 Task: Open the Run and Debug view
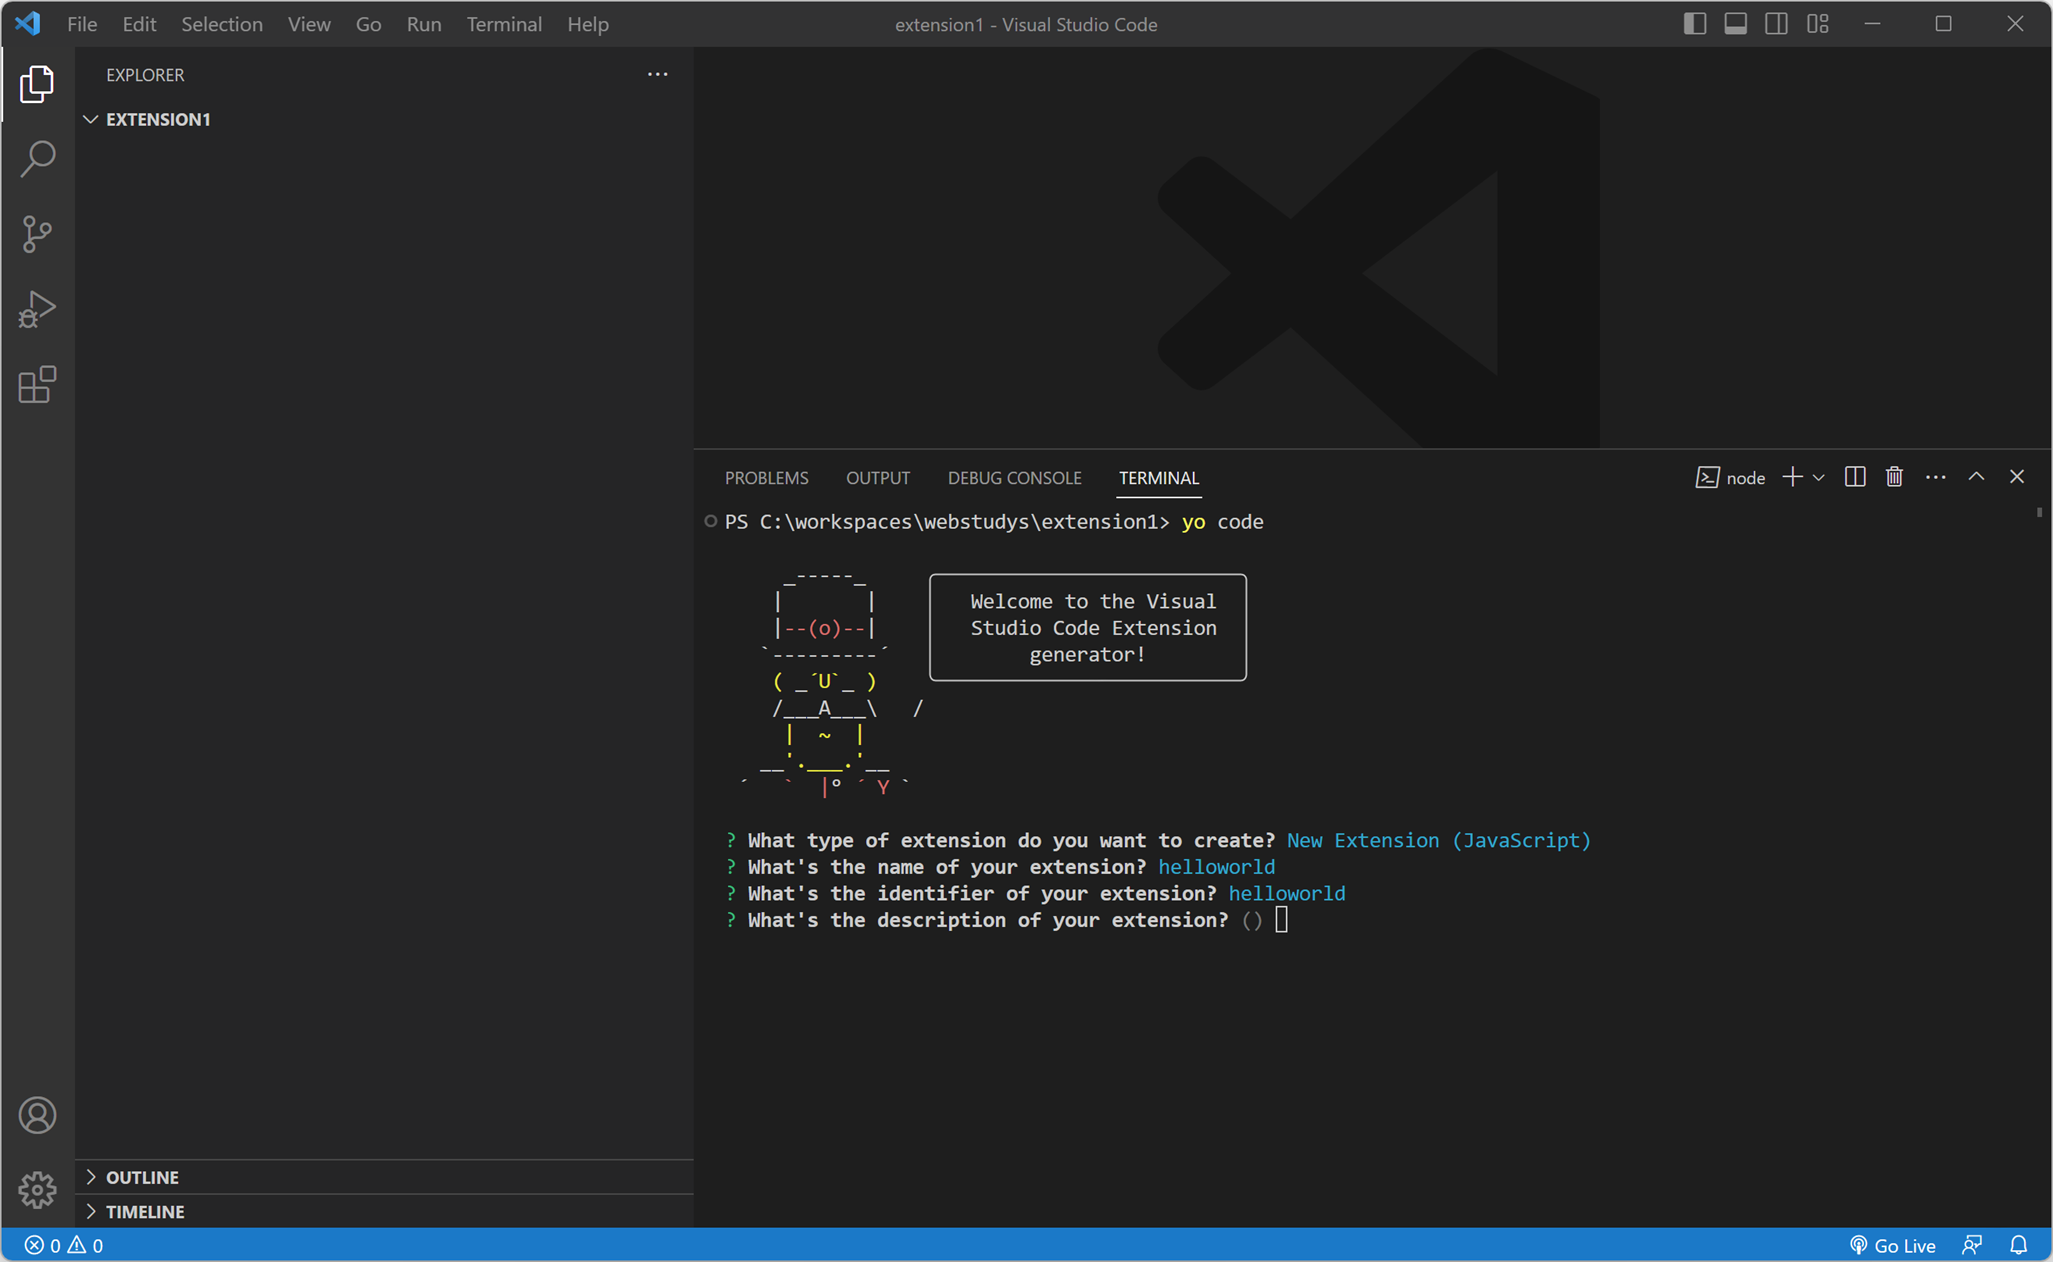(x=37, y=309)
